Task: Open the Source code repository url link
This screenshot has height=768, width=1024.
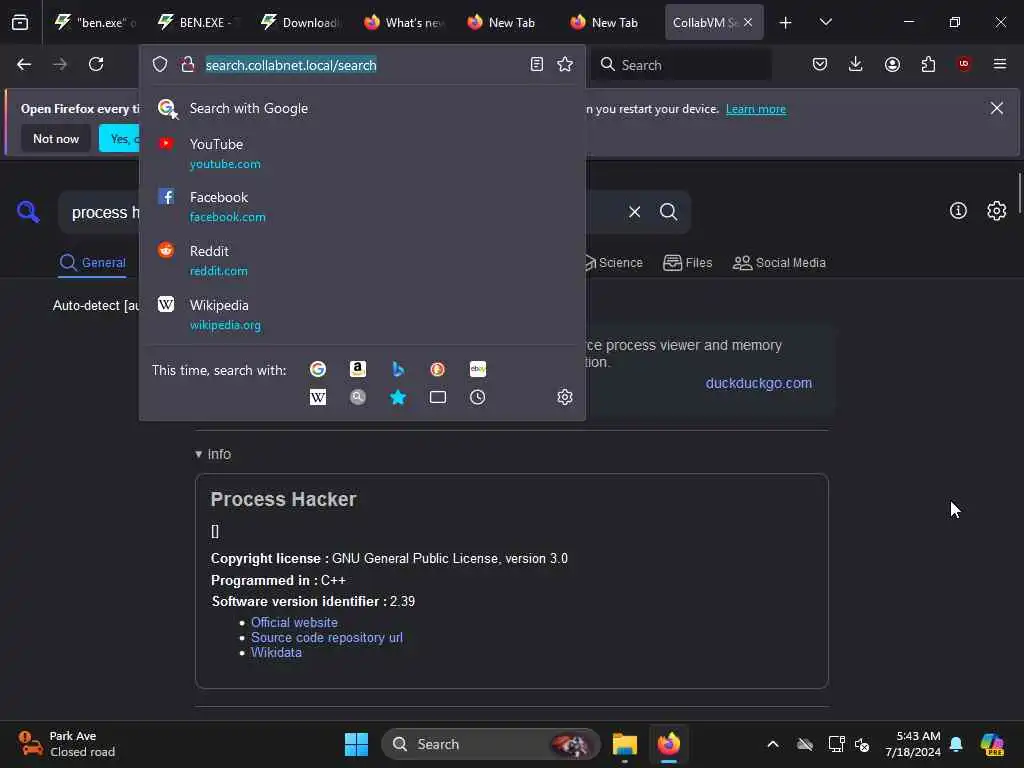Action: [x=327, y=637]
